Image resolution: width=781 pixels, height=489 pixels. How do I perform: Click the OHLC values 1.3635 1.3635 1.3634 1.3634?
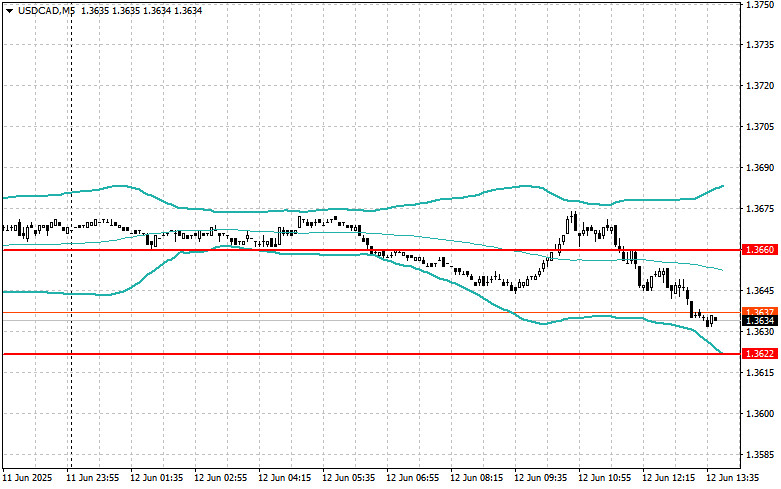pyautogui.click(x=141, y=10)
